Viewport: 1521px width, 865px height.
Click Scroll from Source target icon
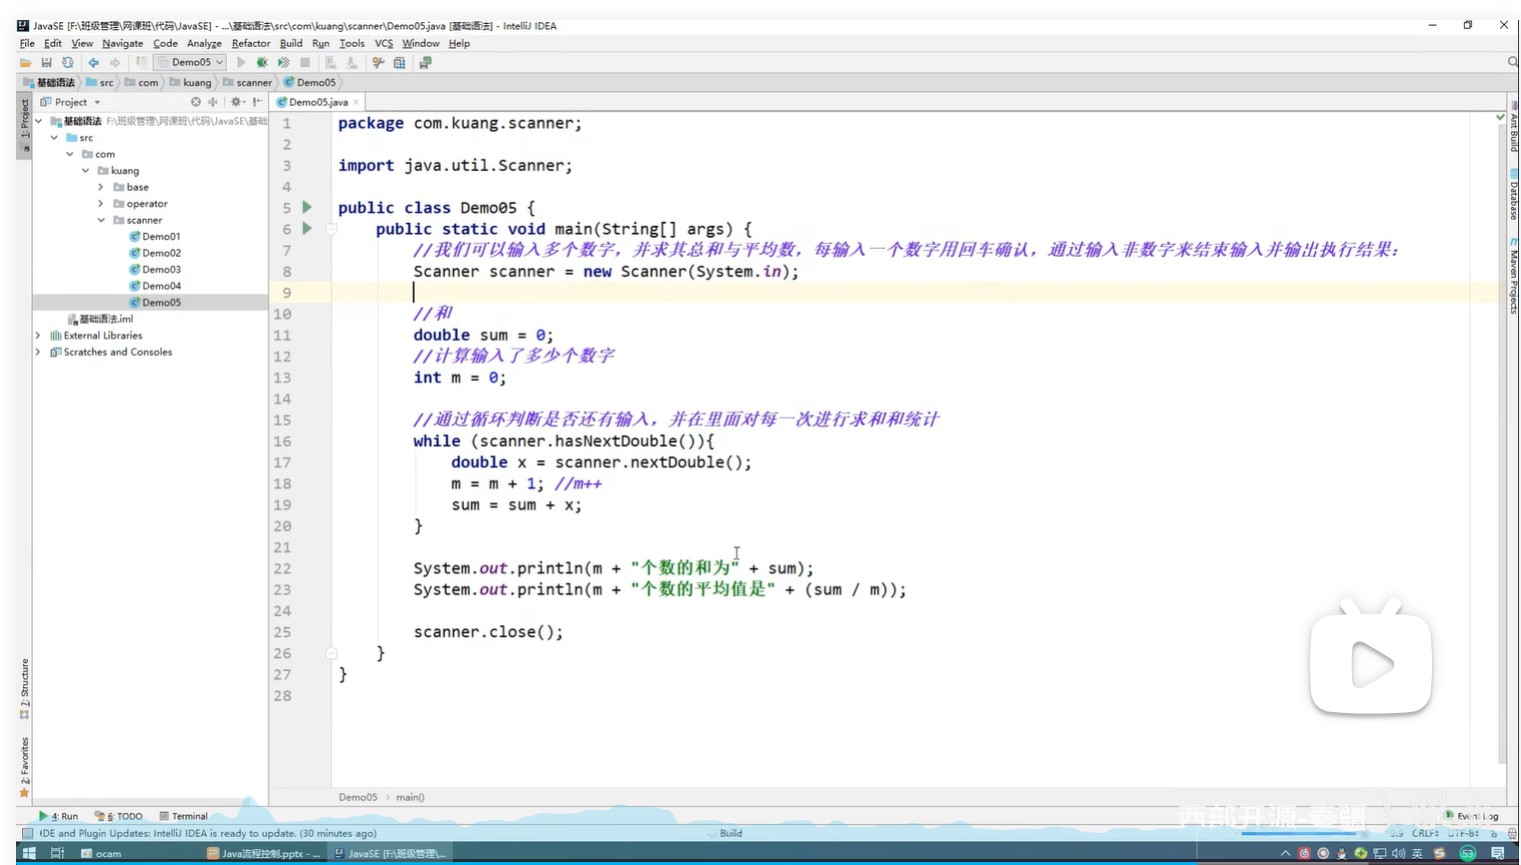(196, 102)
